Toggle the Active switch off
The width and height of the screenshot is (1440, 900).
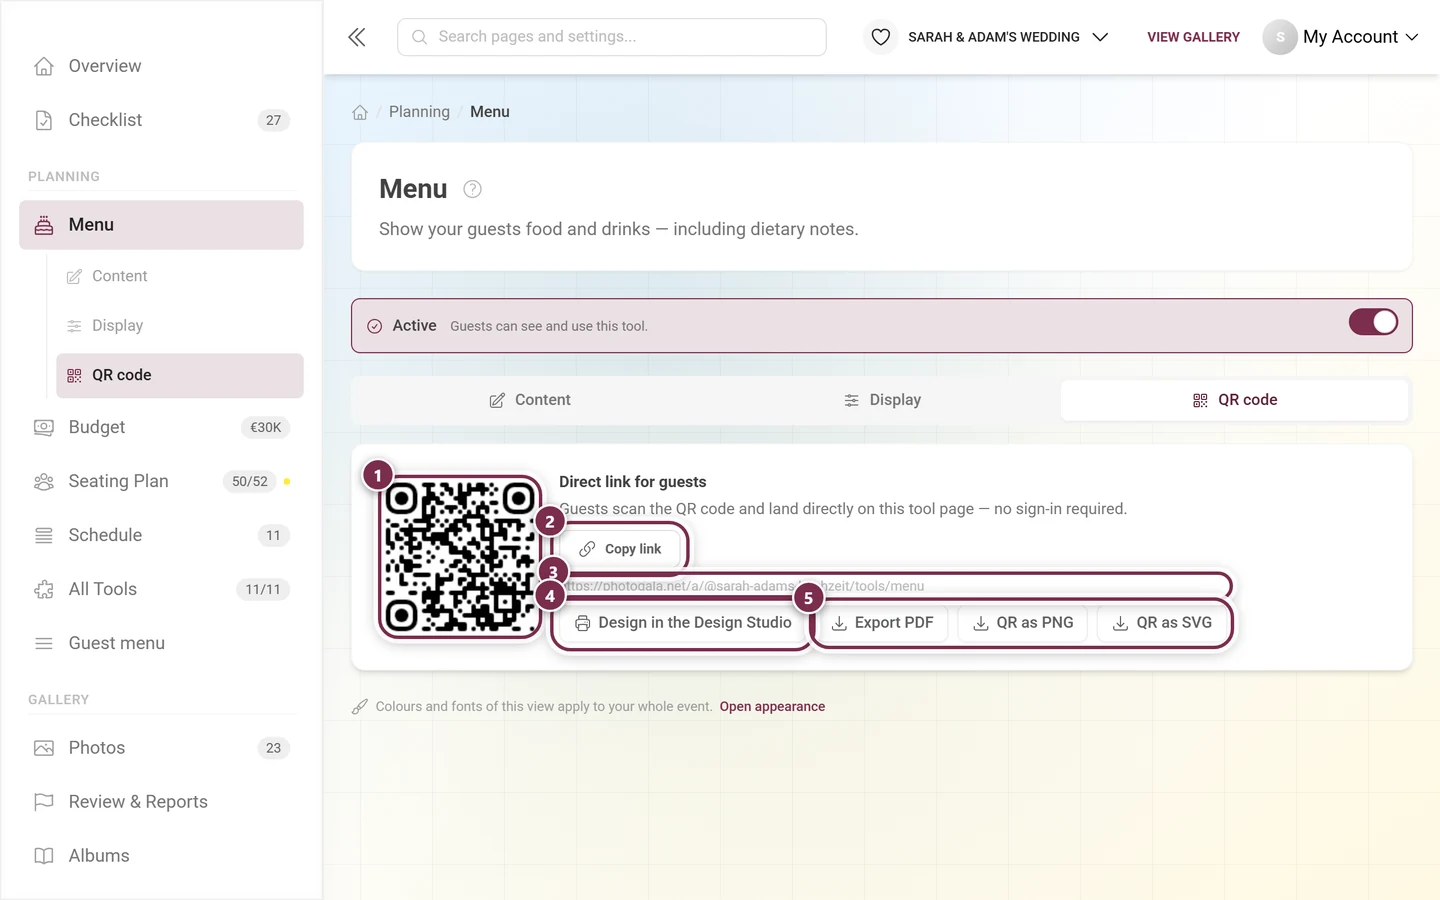[x=1373, y=322]
